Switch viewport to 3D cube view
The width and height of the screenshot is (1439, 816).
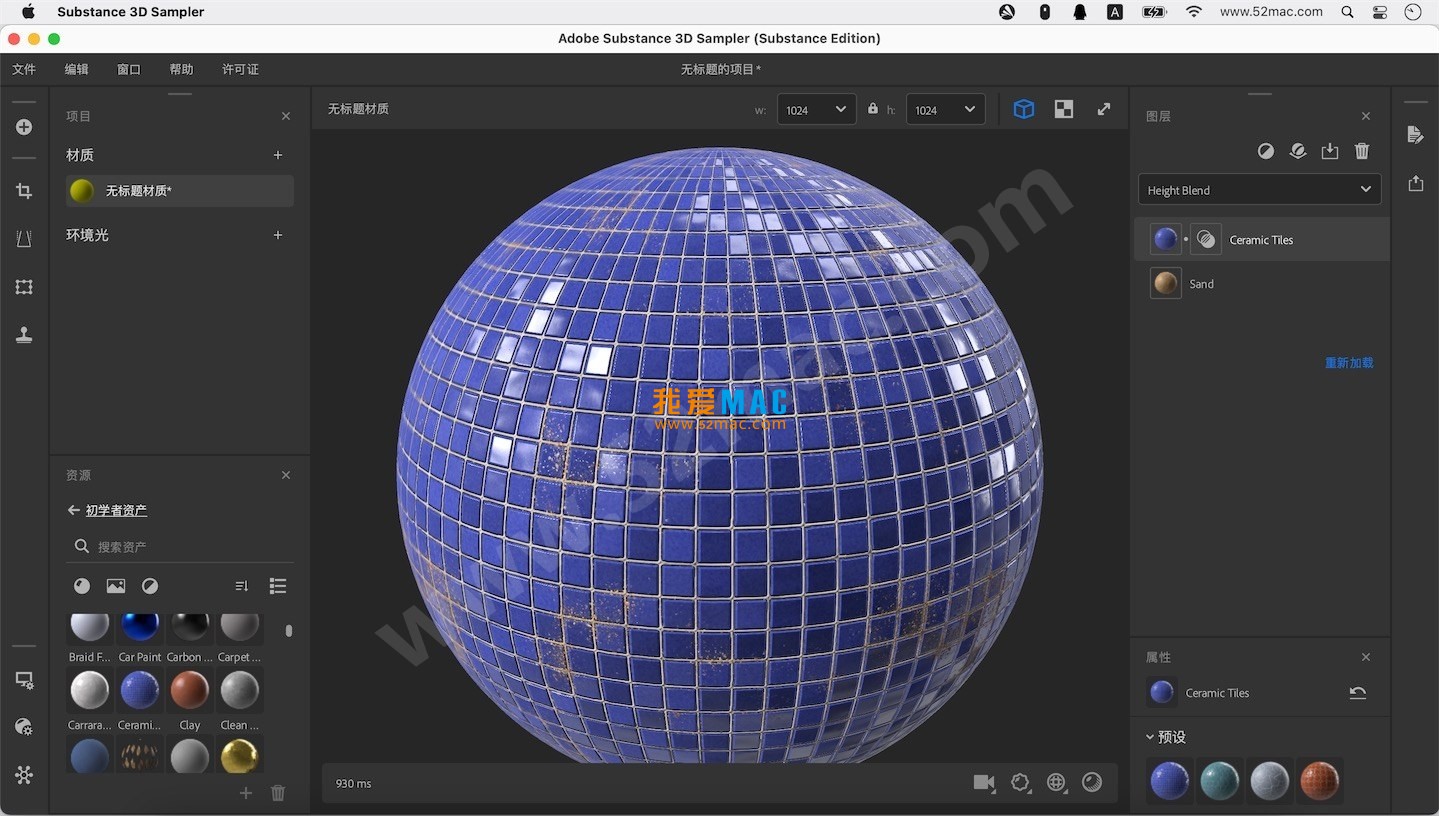pyautogui.click(x=1023, y=109)
